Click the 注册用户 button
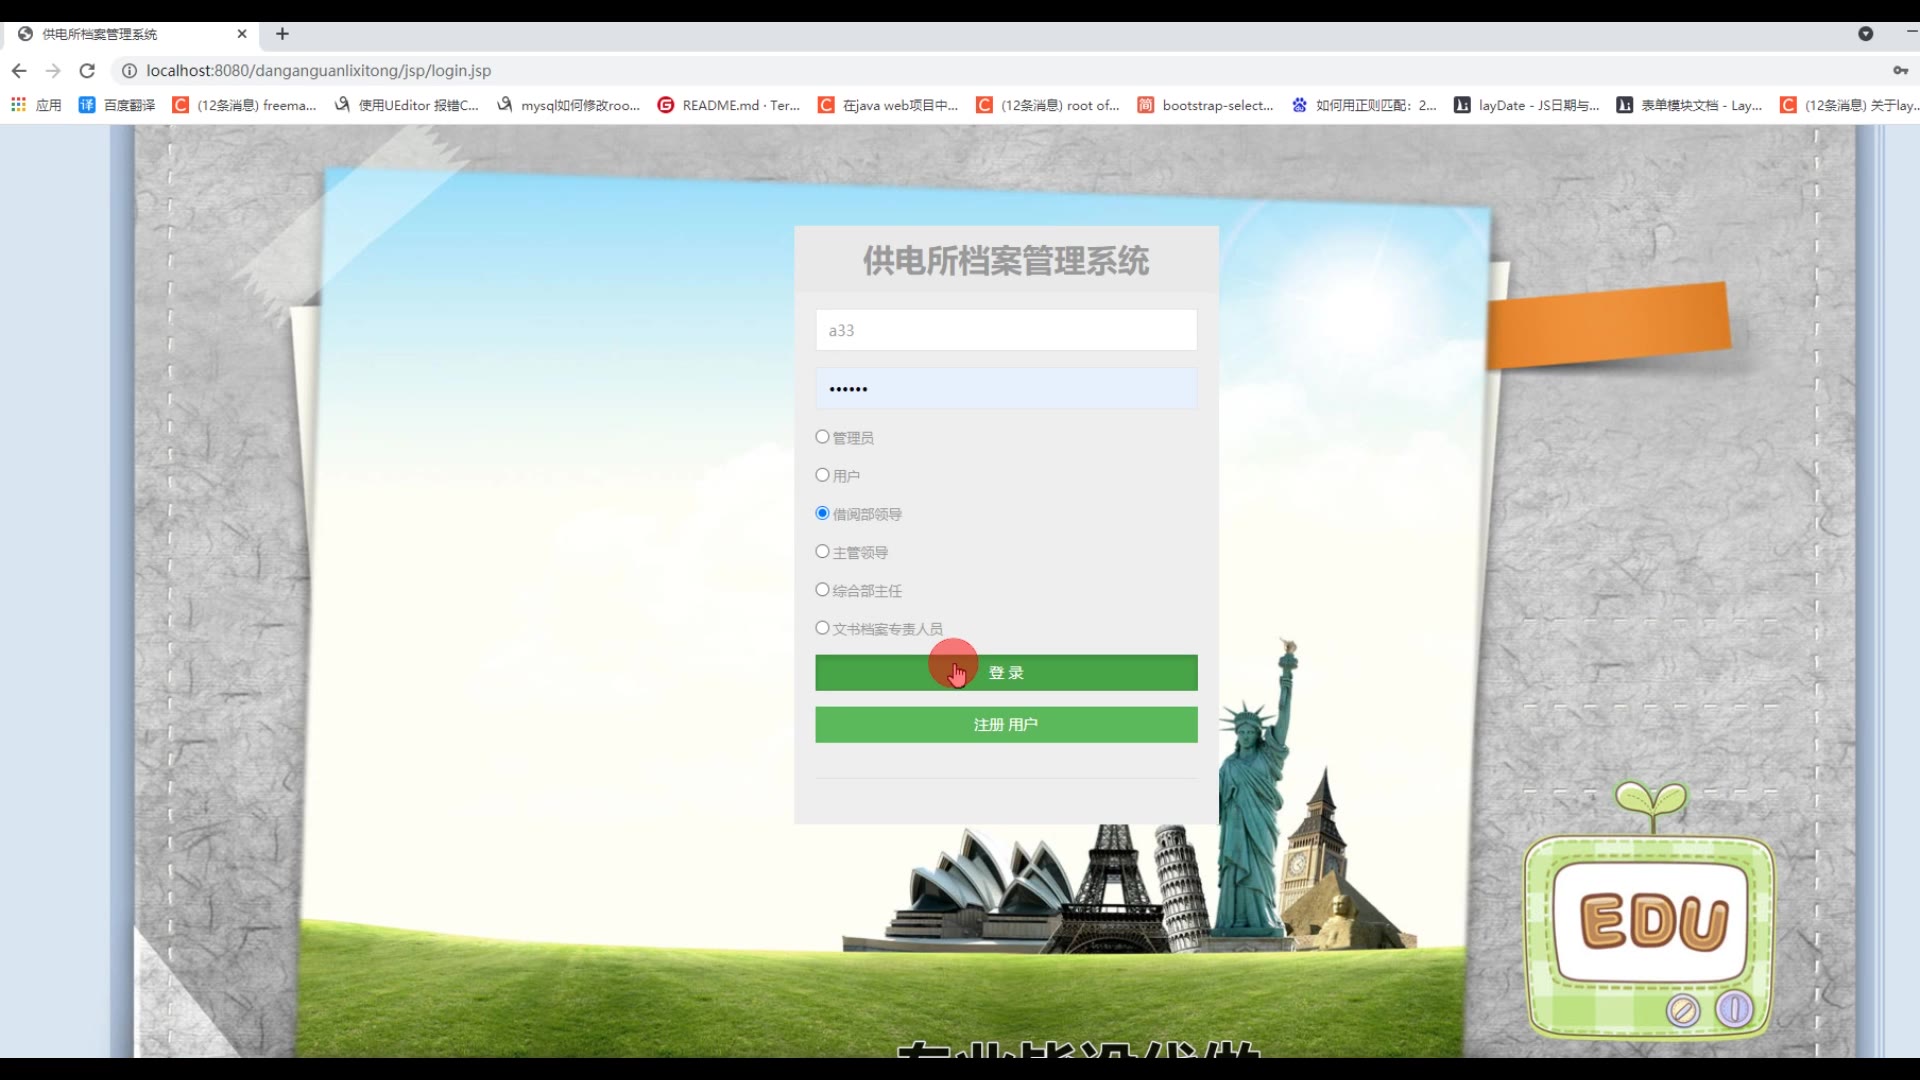The height and width of the screenshot is (1080, 1920). [x=1006, y=725]
